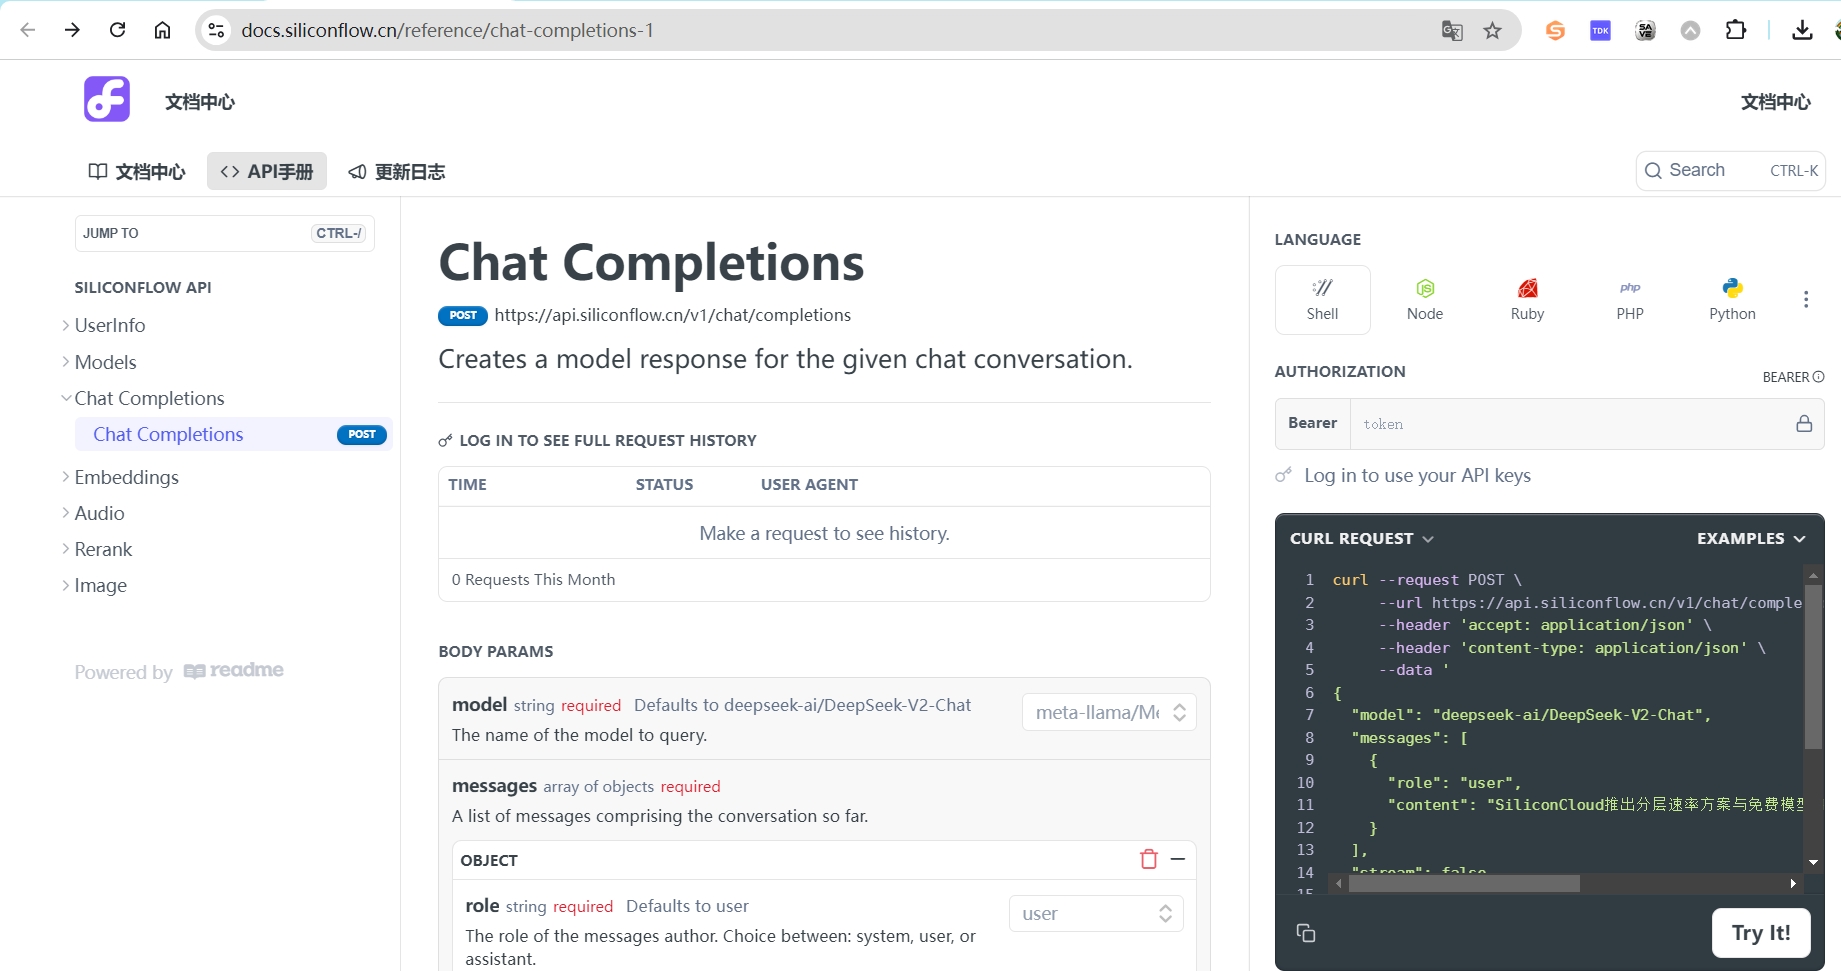
Task: Open the CURL REQUEST dropdown
Action: click(1362, 538)
